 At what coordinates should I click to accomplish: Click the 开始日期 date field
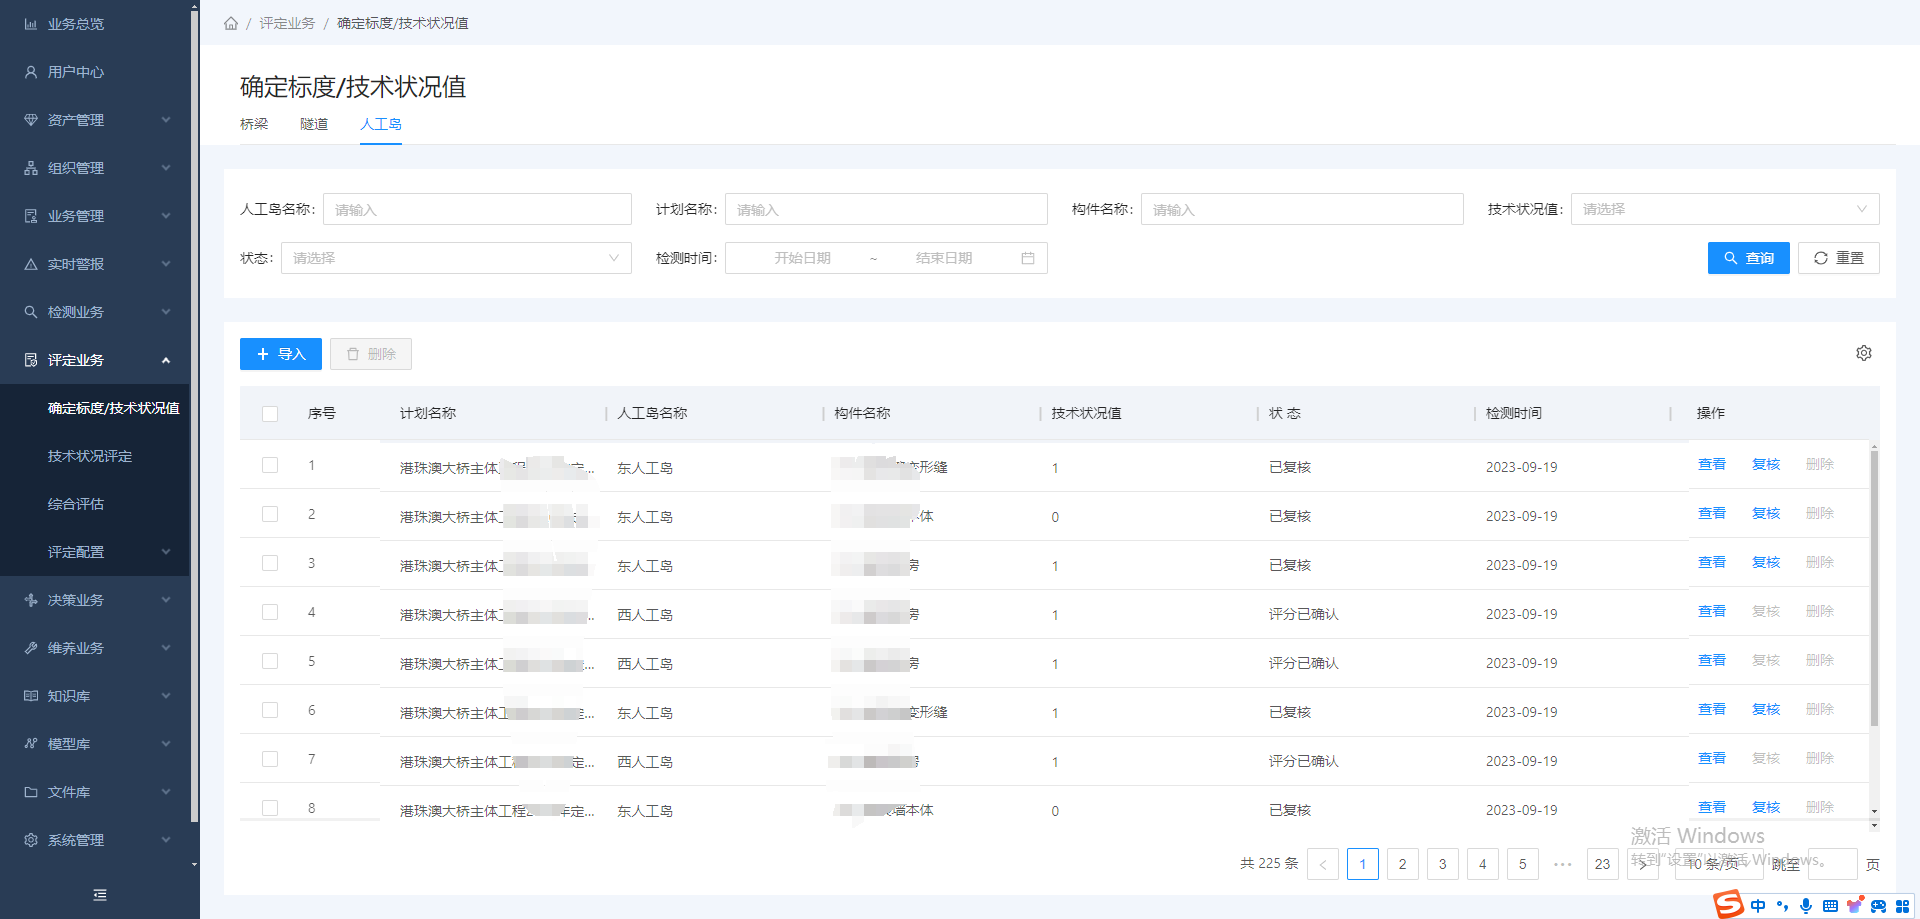coord(802,258)
